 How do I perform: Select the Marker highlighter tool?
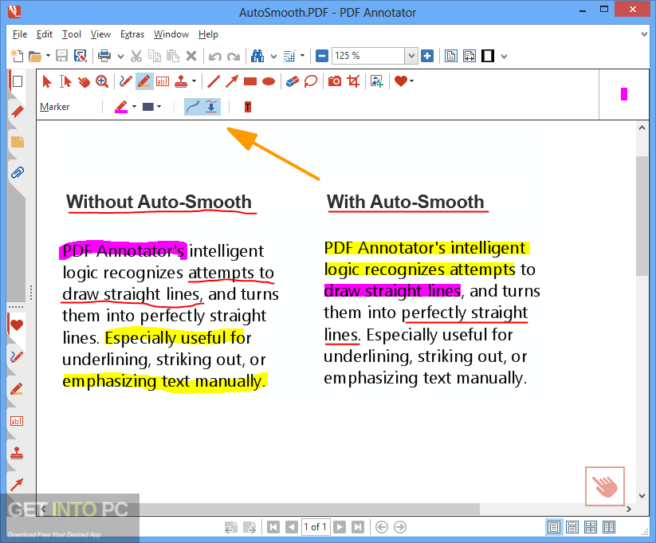click(x=144, y=81)
